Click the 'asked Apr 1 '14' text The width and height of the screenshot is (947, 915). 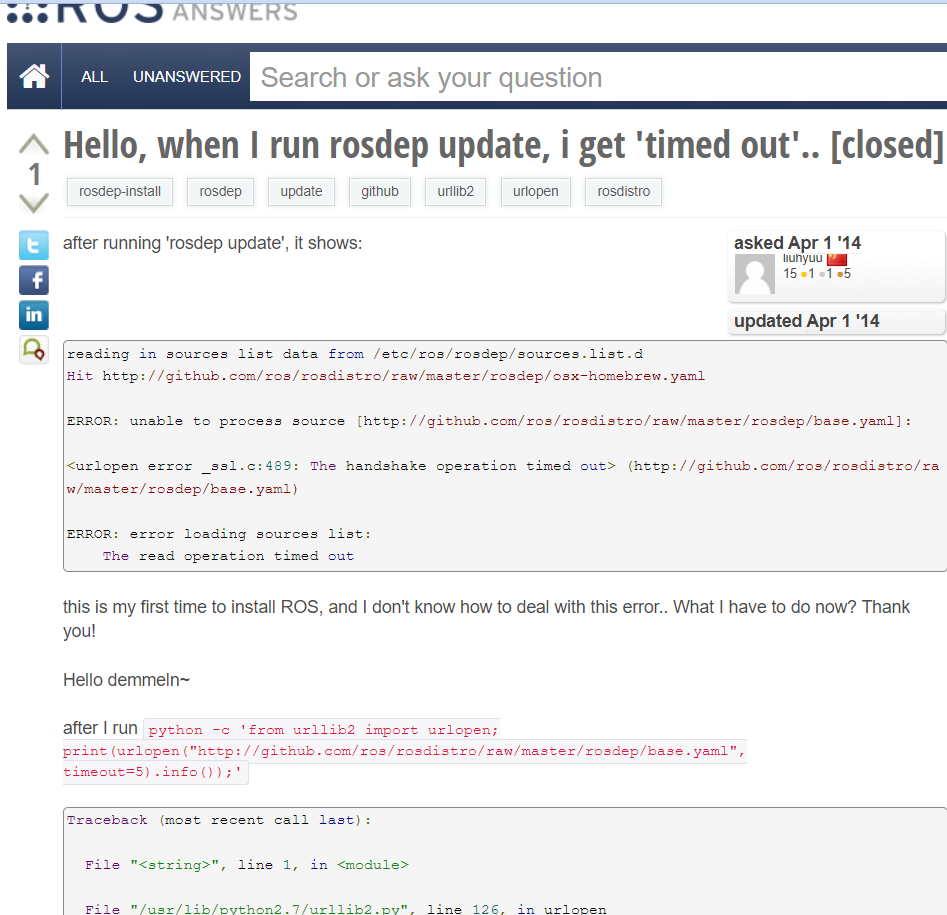pyautogui.click(x=797, y=243)
